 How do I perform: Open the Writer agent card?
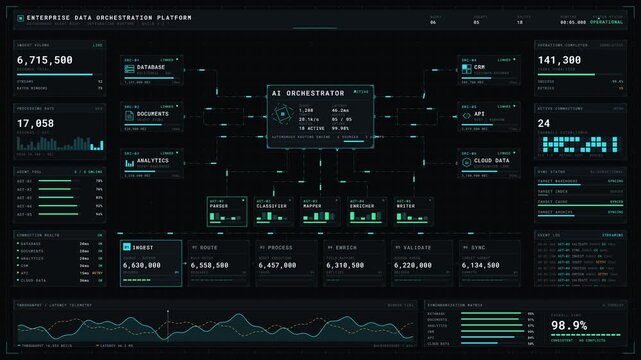coord(413,211)
